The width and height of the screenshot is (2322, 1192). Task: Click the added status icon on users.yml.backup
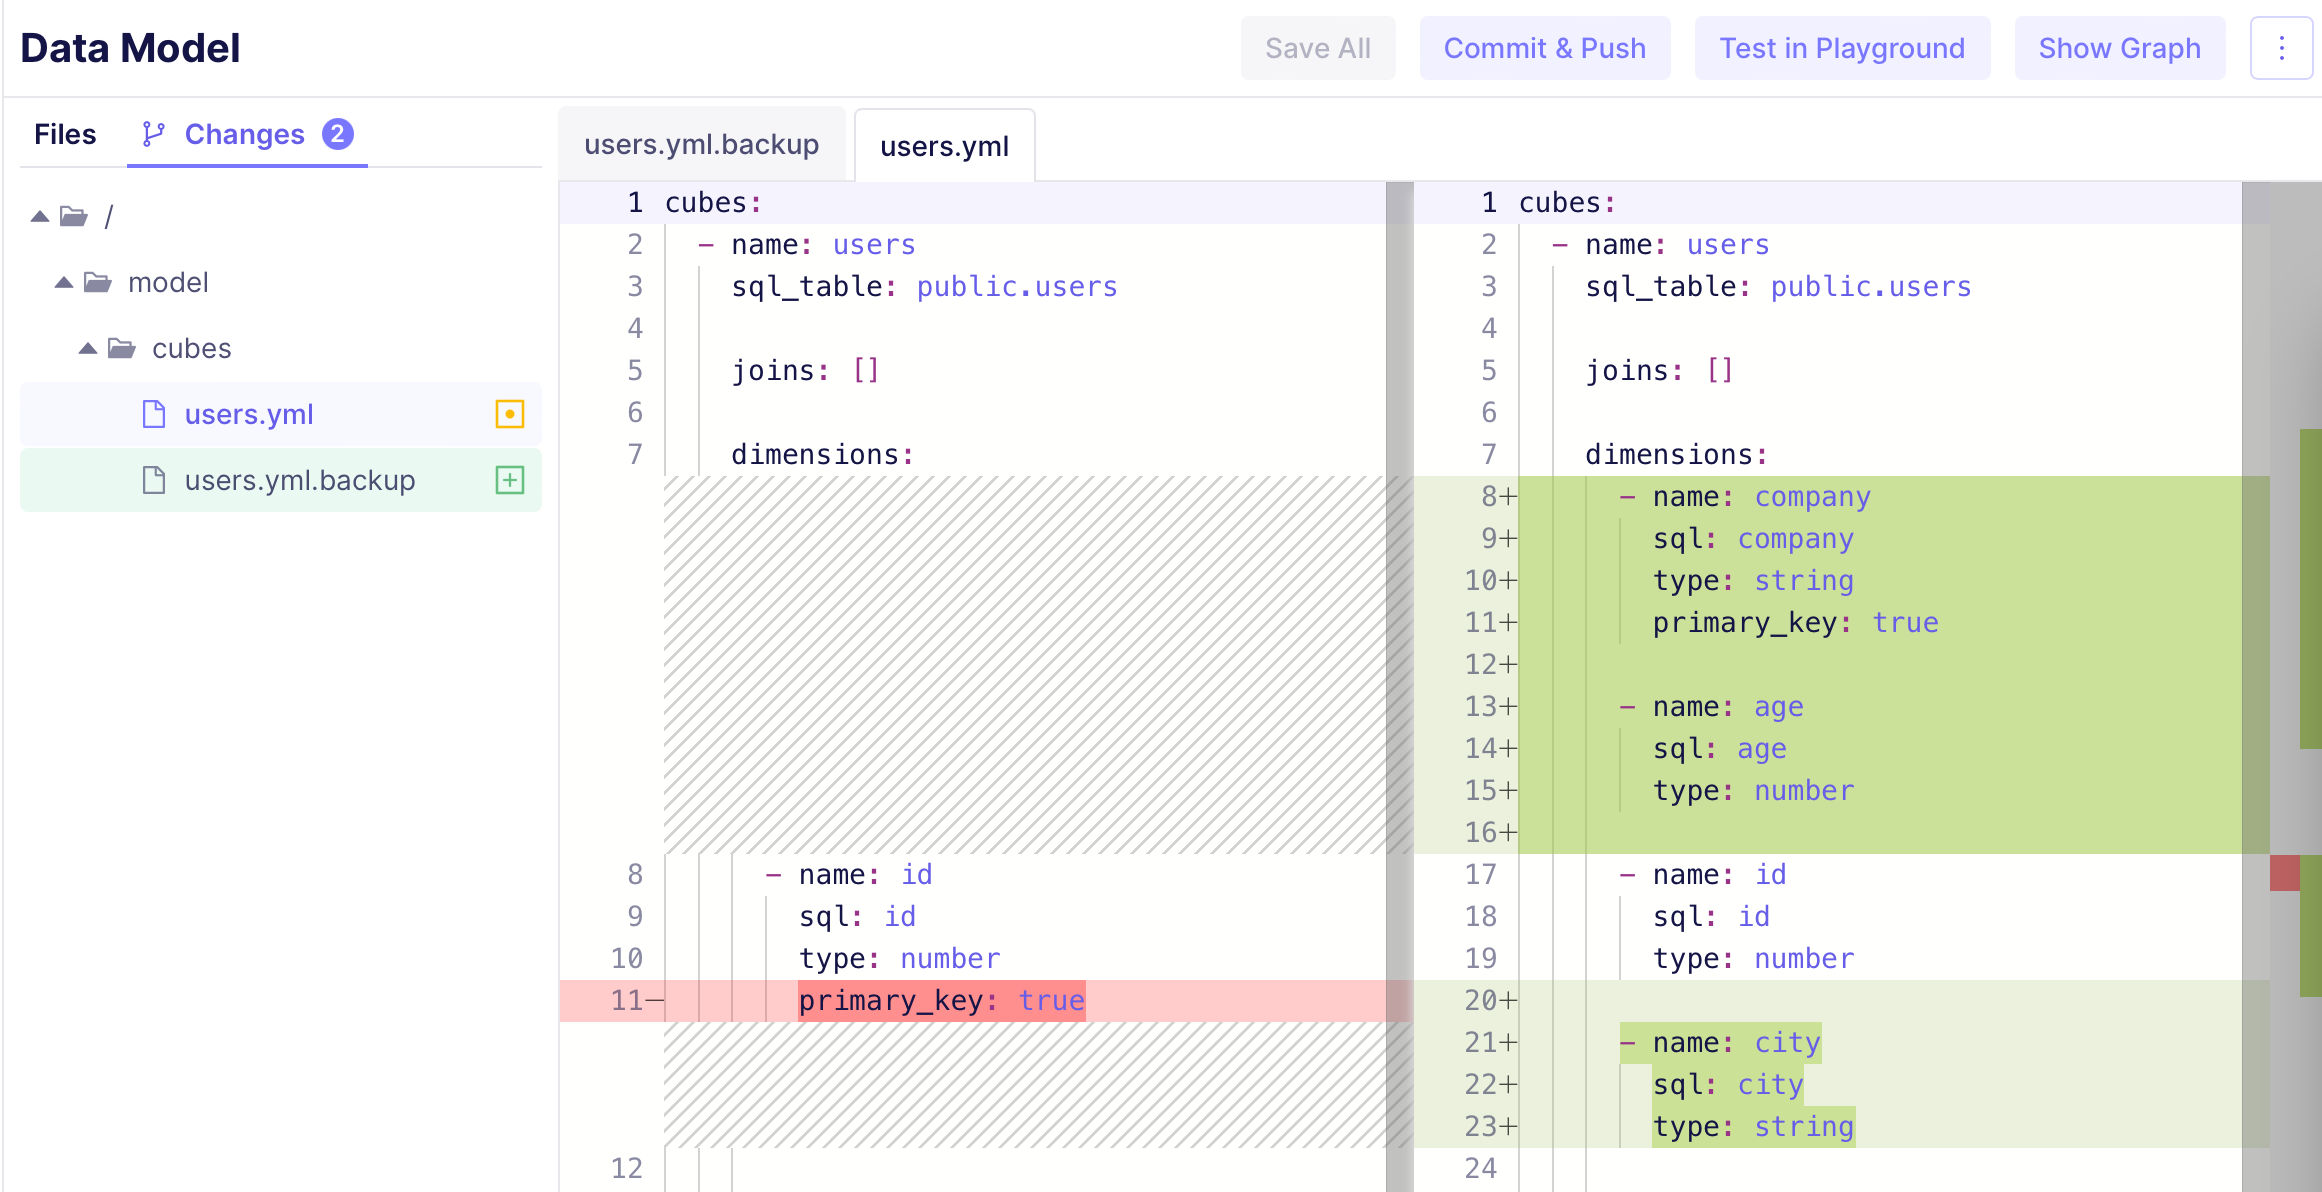(509, 480)
